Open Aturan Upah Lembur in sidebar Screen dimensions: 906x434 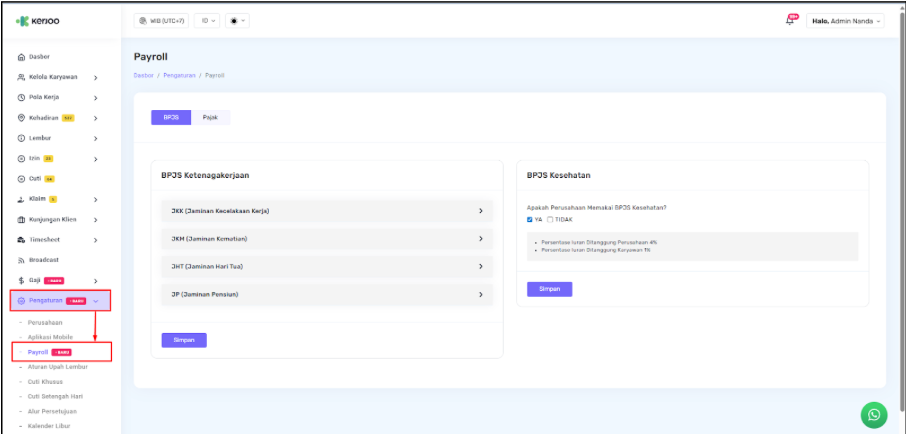[x=58, y=367]
